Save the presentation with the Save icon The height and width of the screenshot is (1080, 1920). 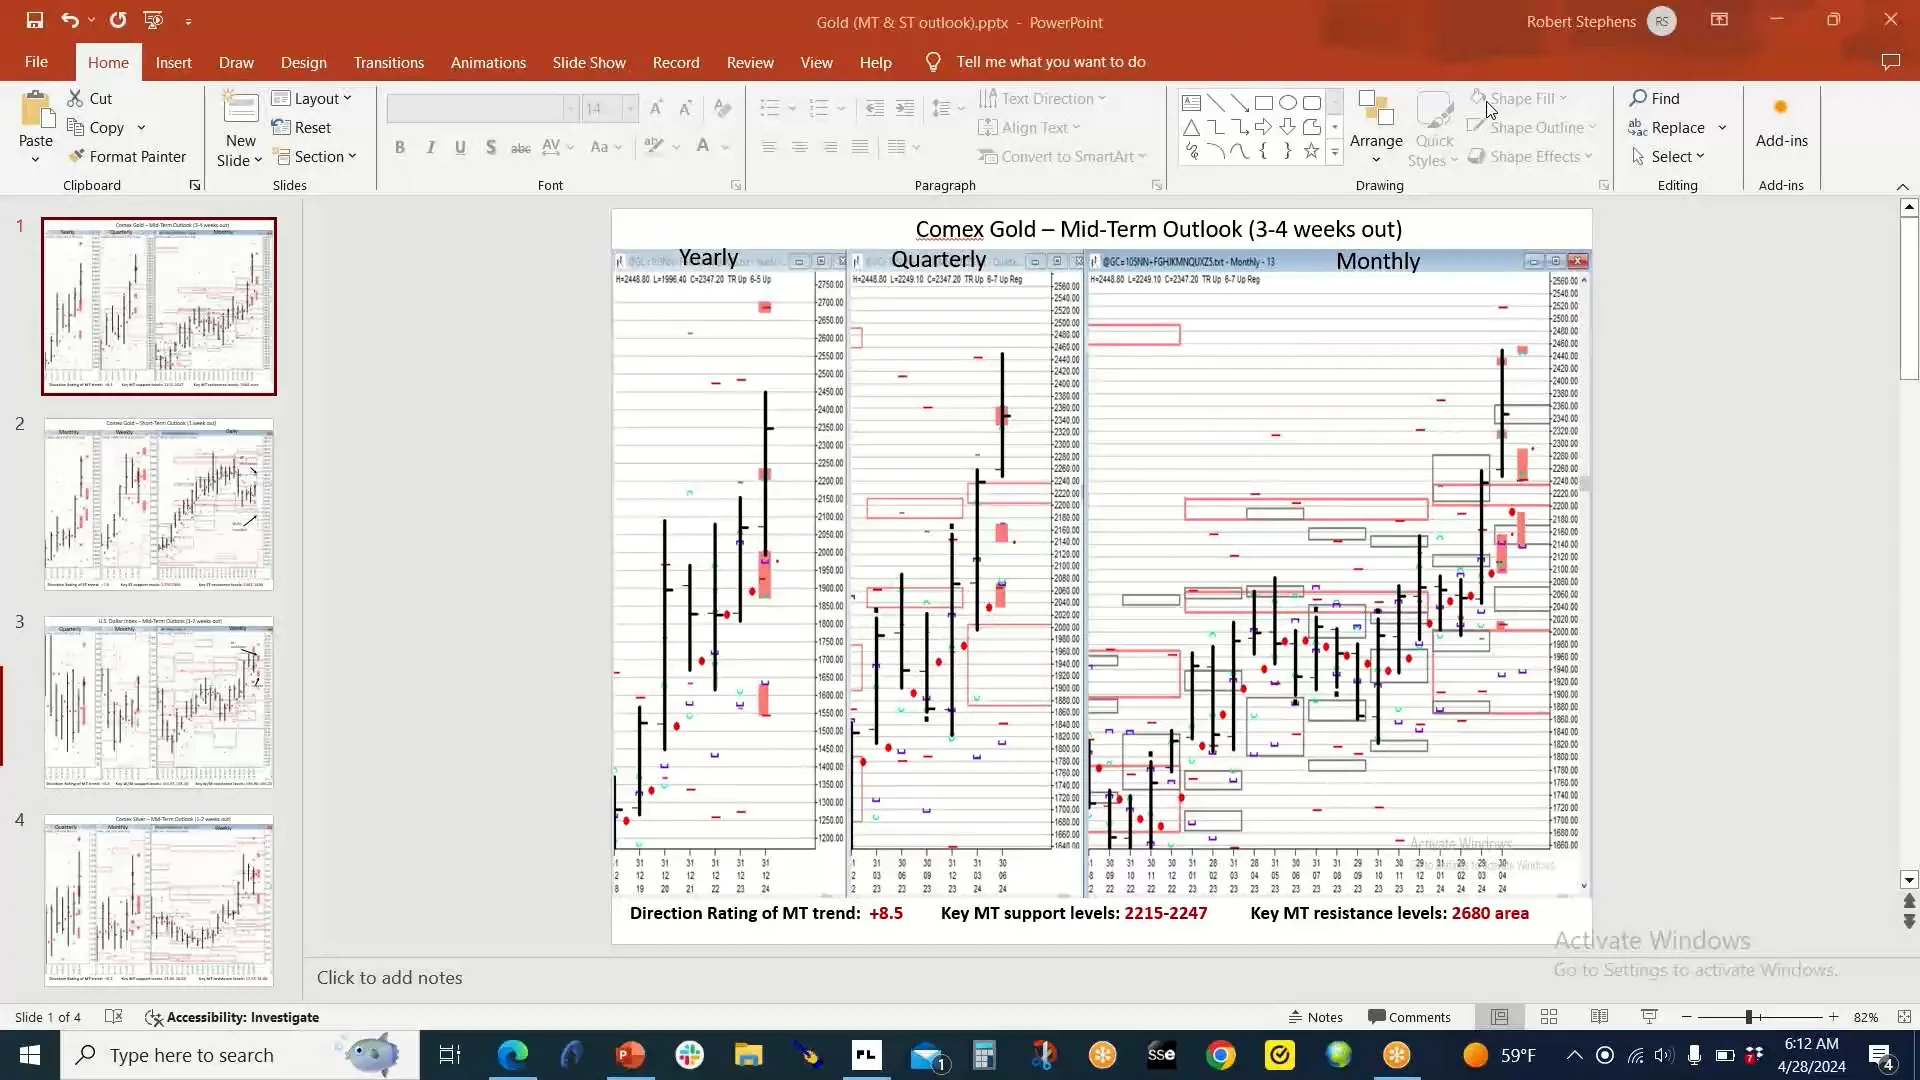point(34,20)
